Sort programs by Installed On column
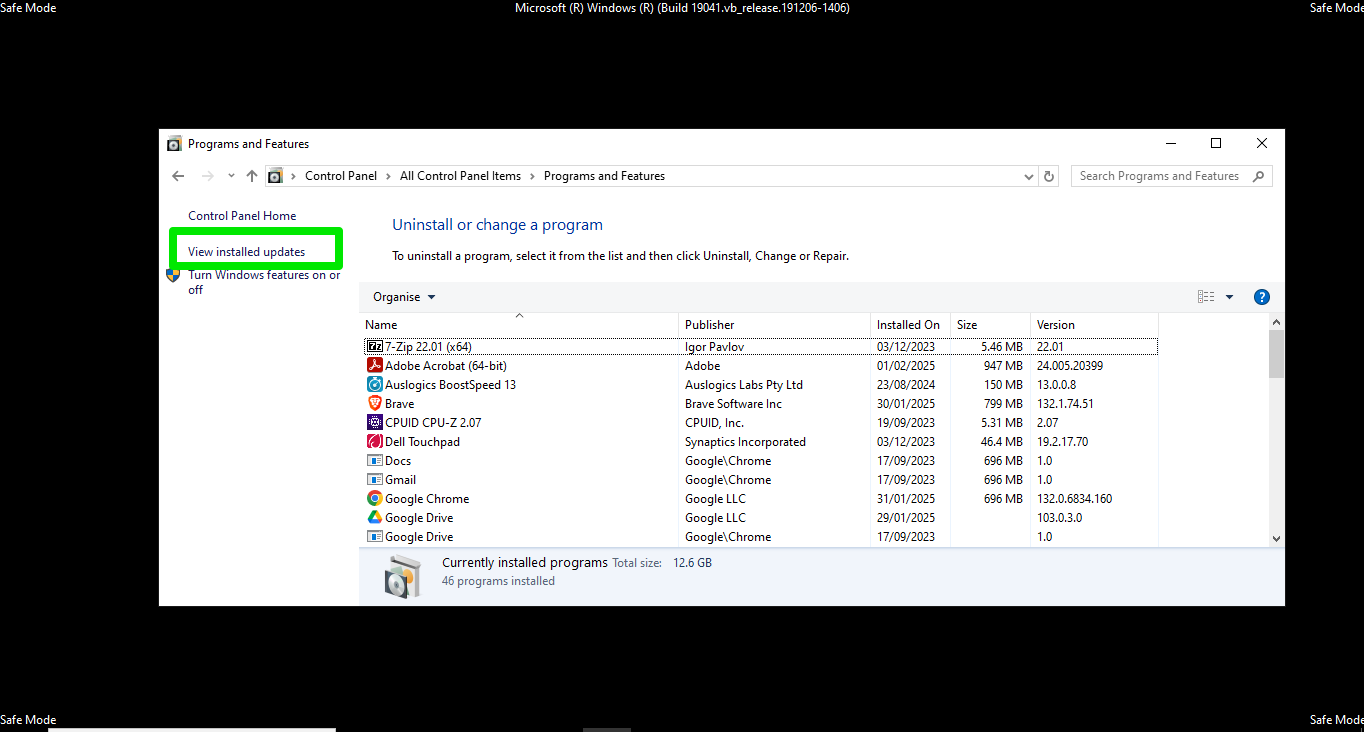1364x732 pixels. (x=908, y=325)
